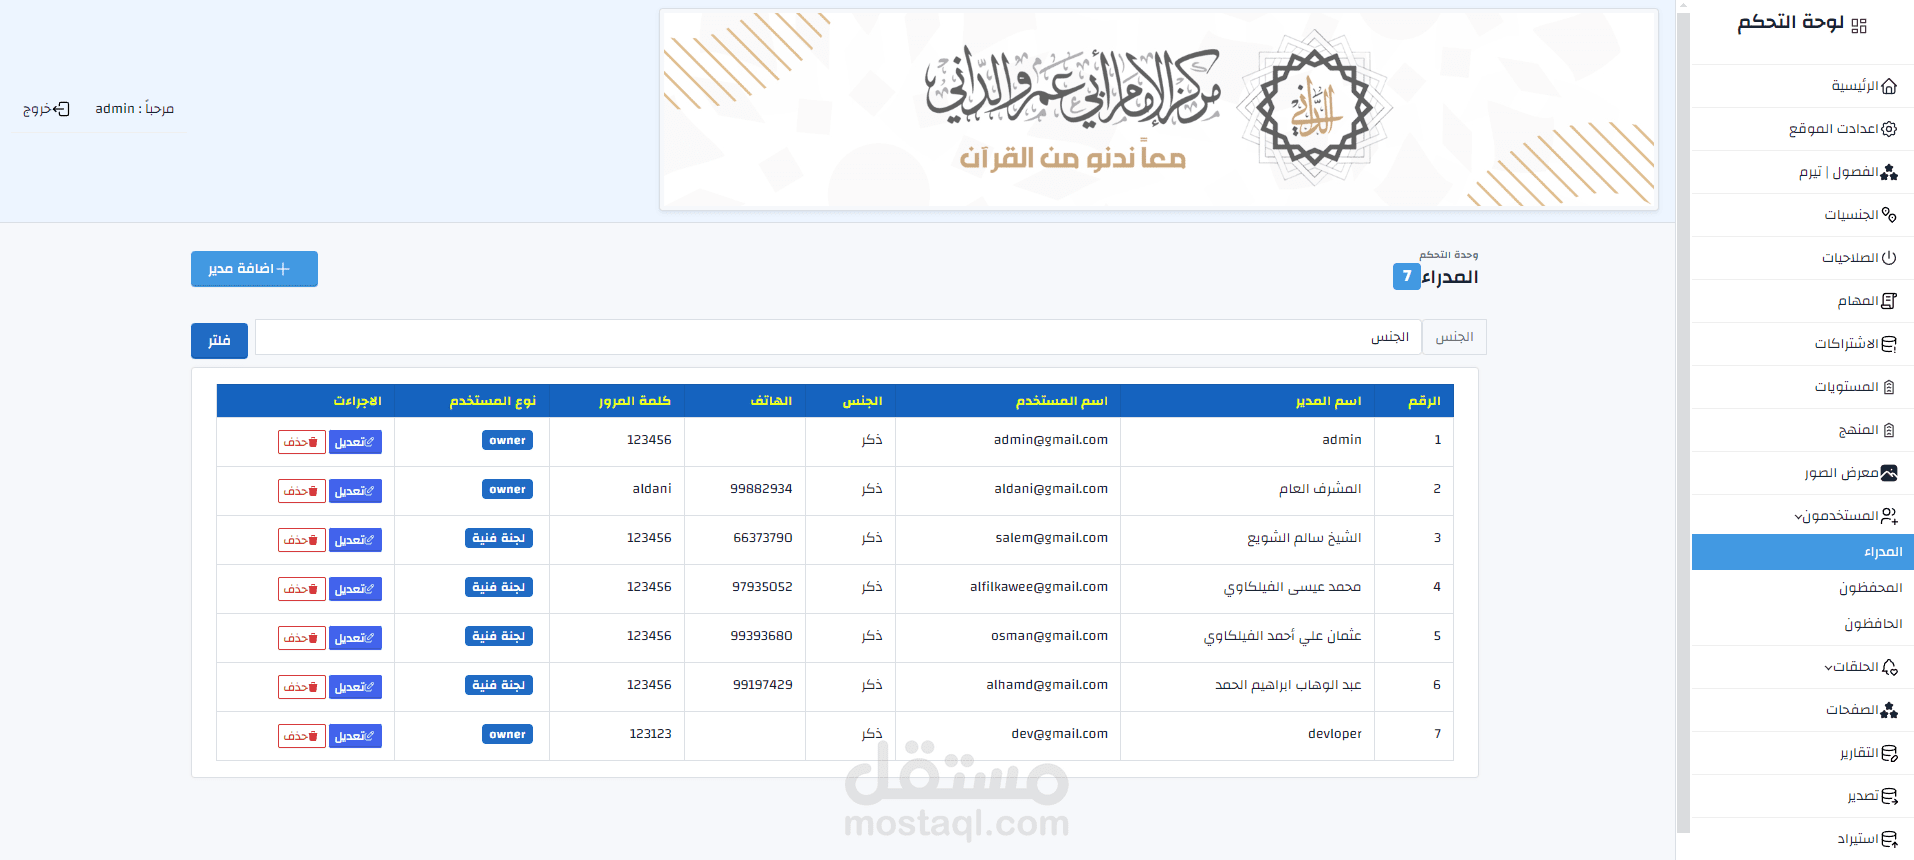Click the فلتر button
The width and height of the screenshot is (1914, 860).
pyautogui.click(x=219, y=341)
